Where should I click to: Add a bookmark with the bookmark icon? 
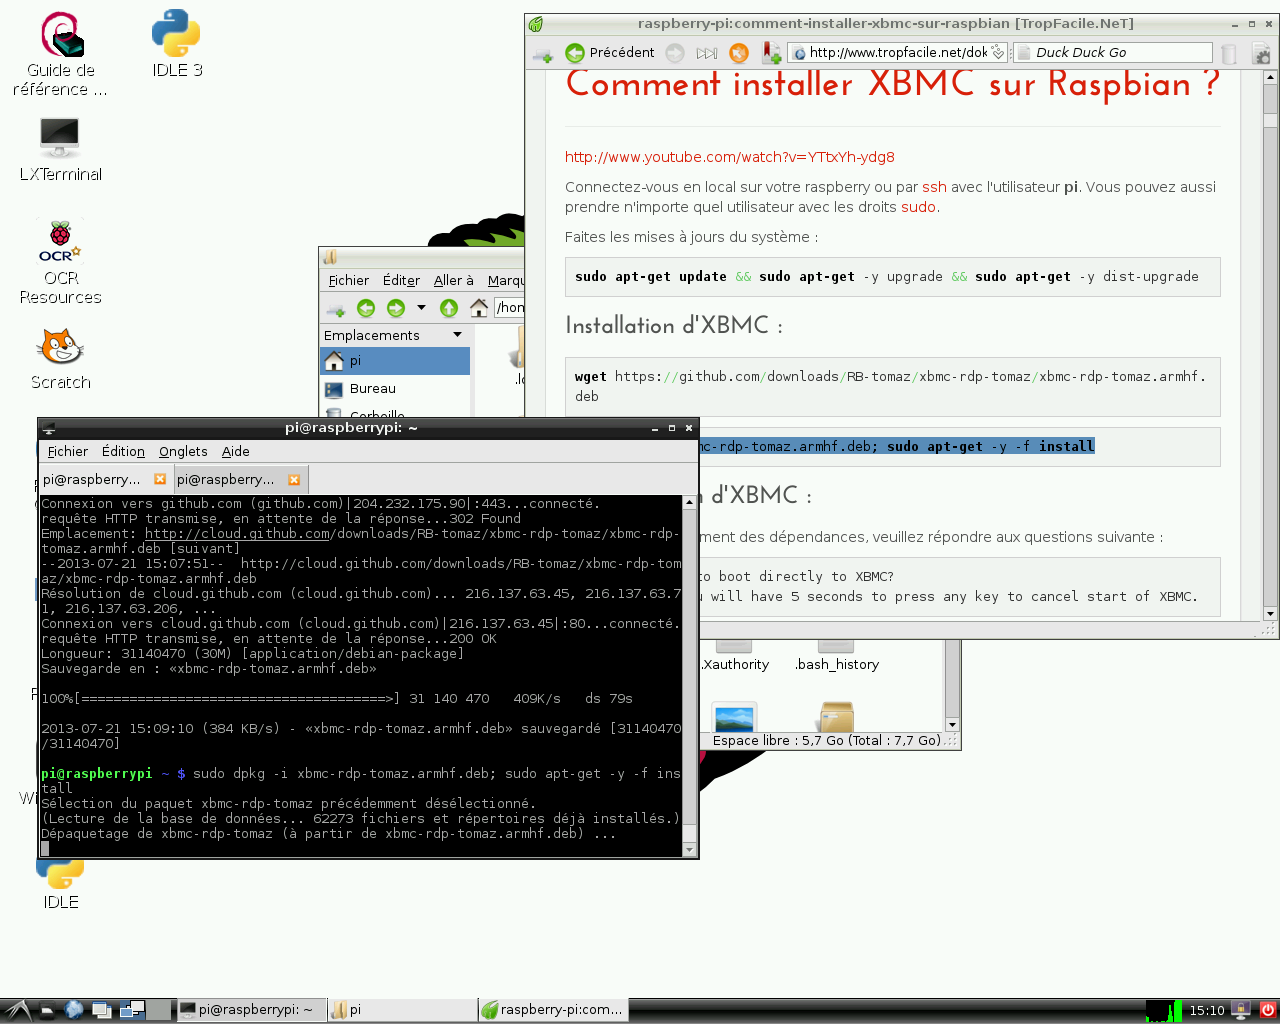771,53
